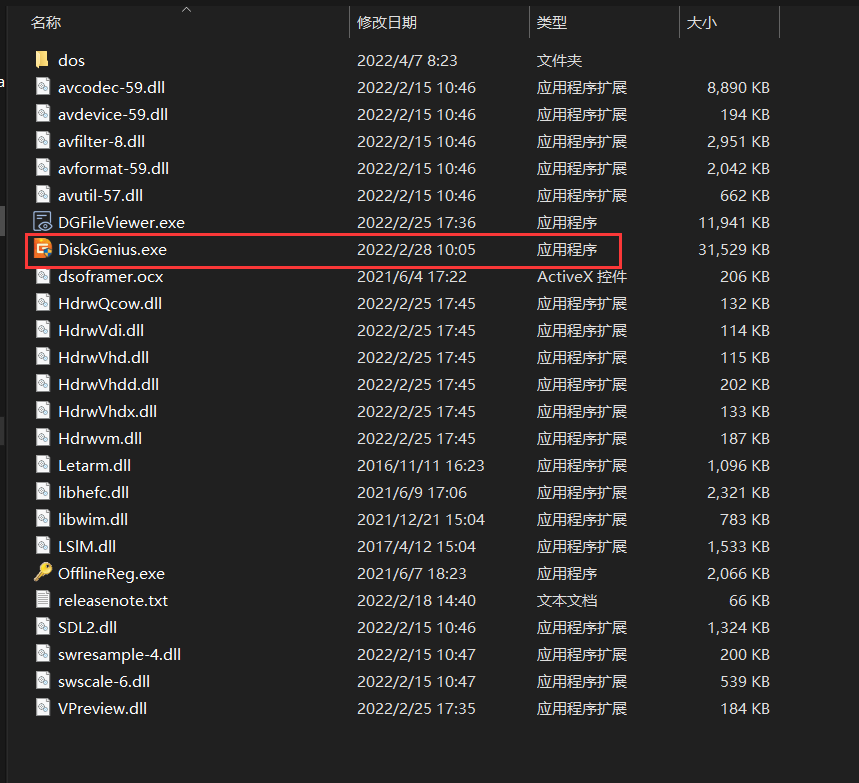Image resolution: width=859 pixels, height=783 pixels.
Task: Select the file name SDL2.dll
Action: click(88, 627)
